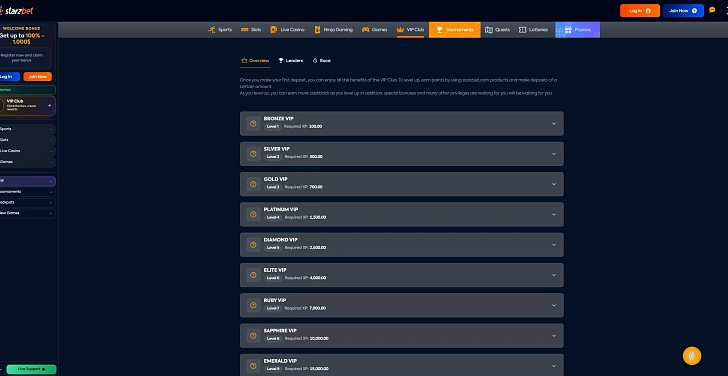This screenshot has height=376, width=728.
Task: Open the Live Support button
Action: click(31, 369)
